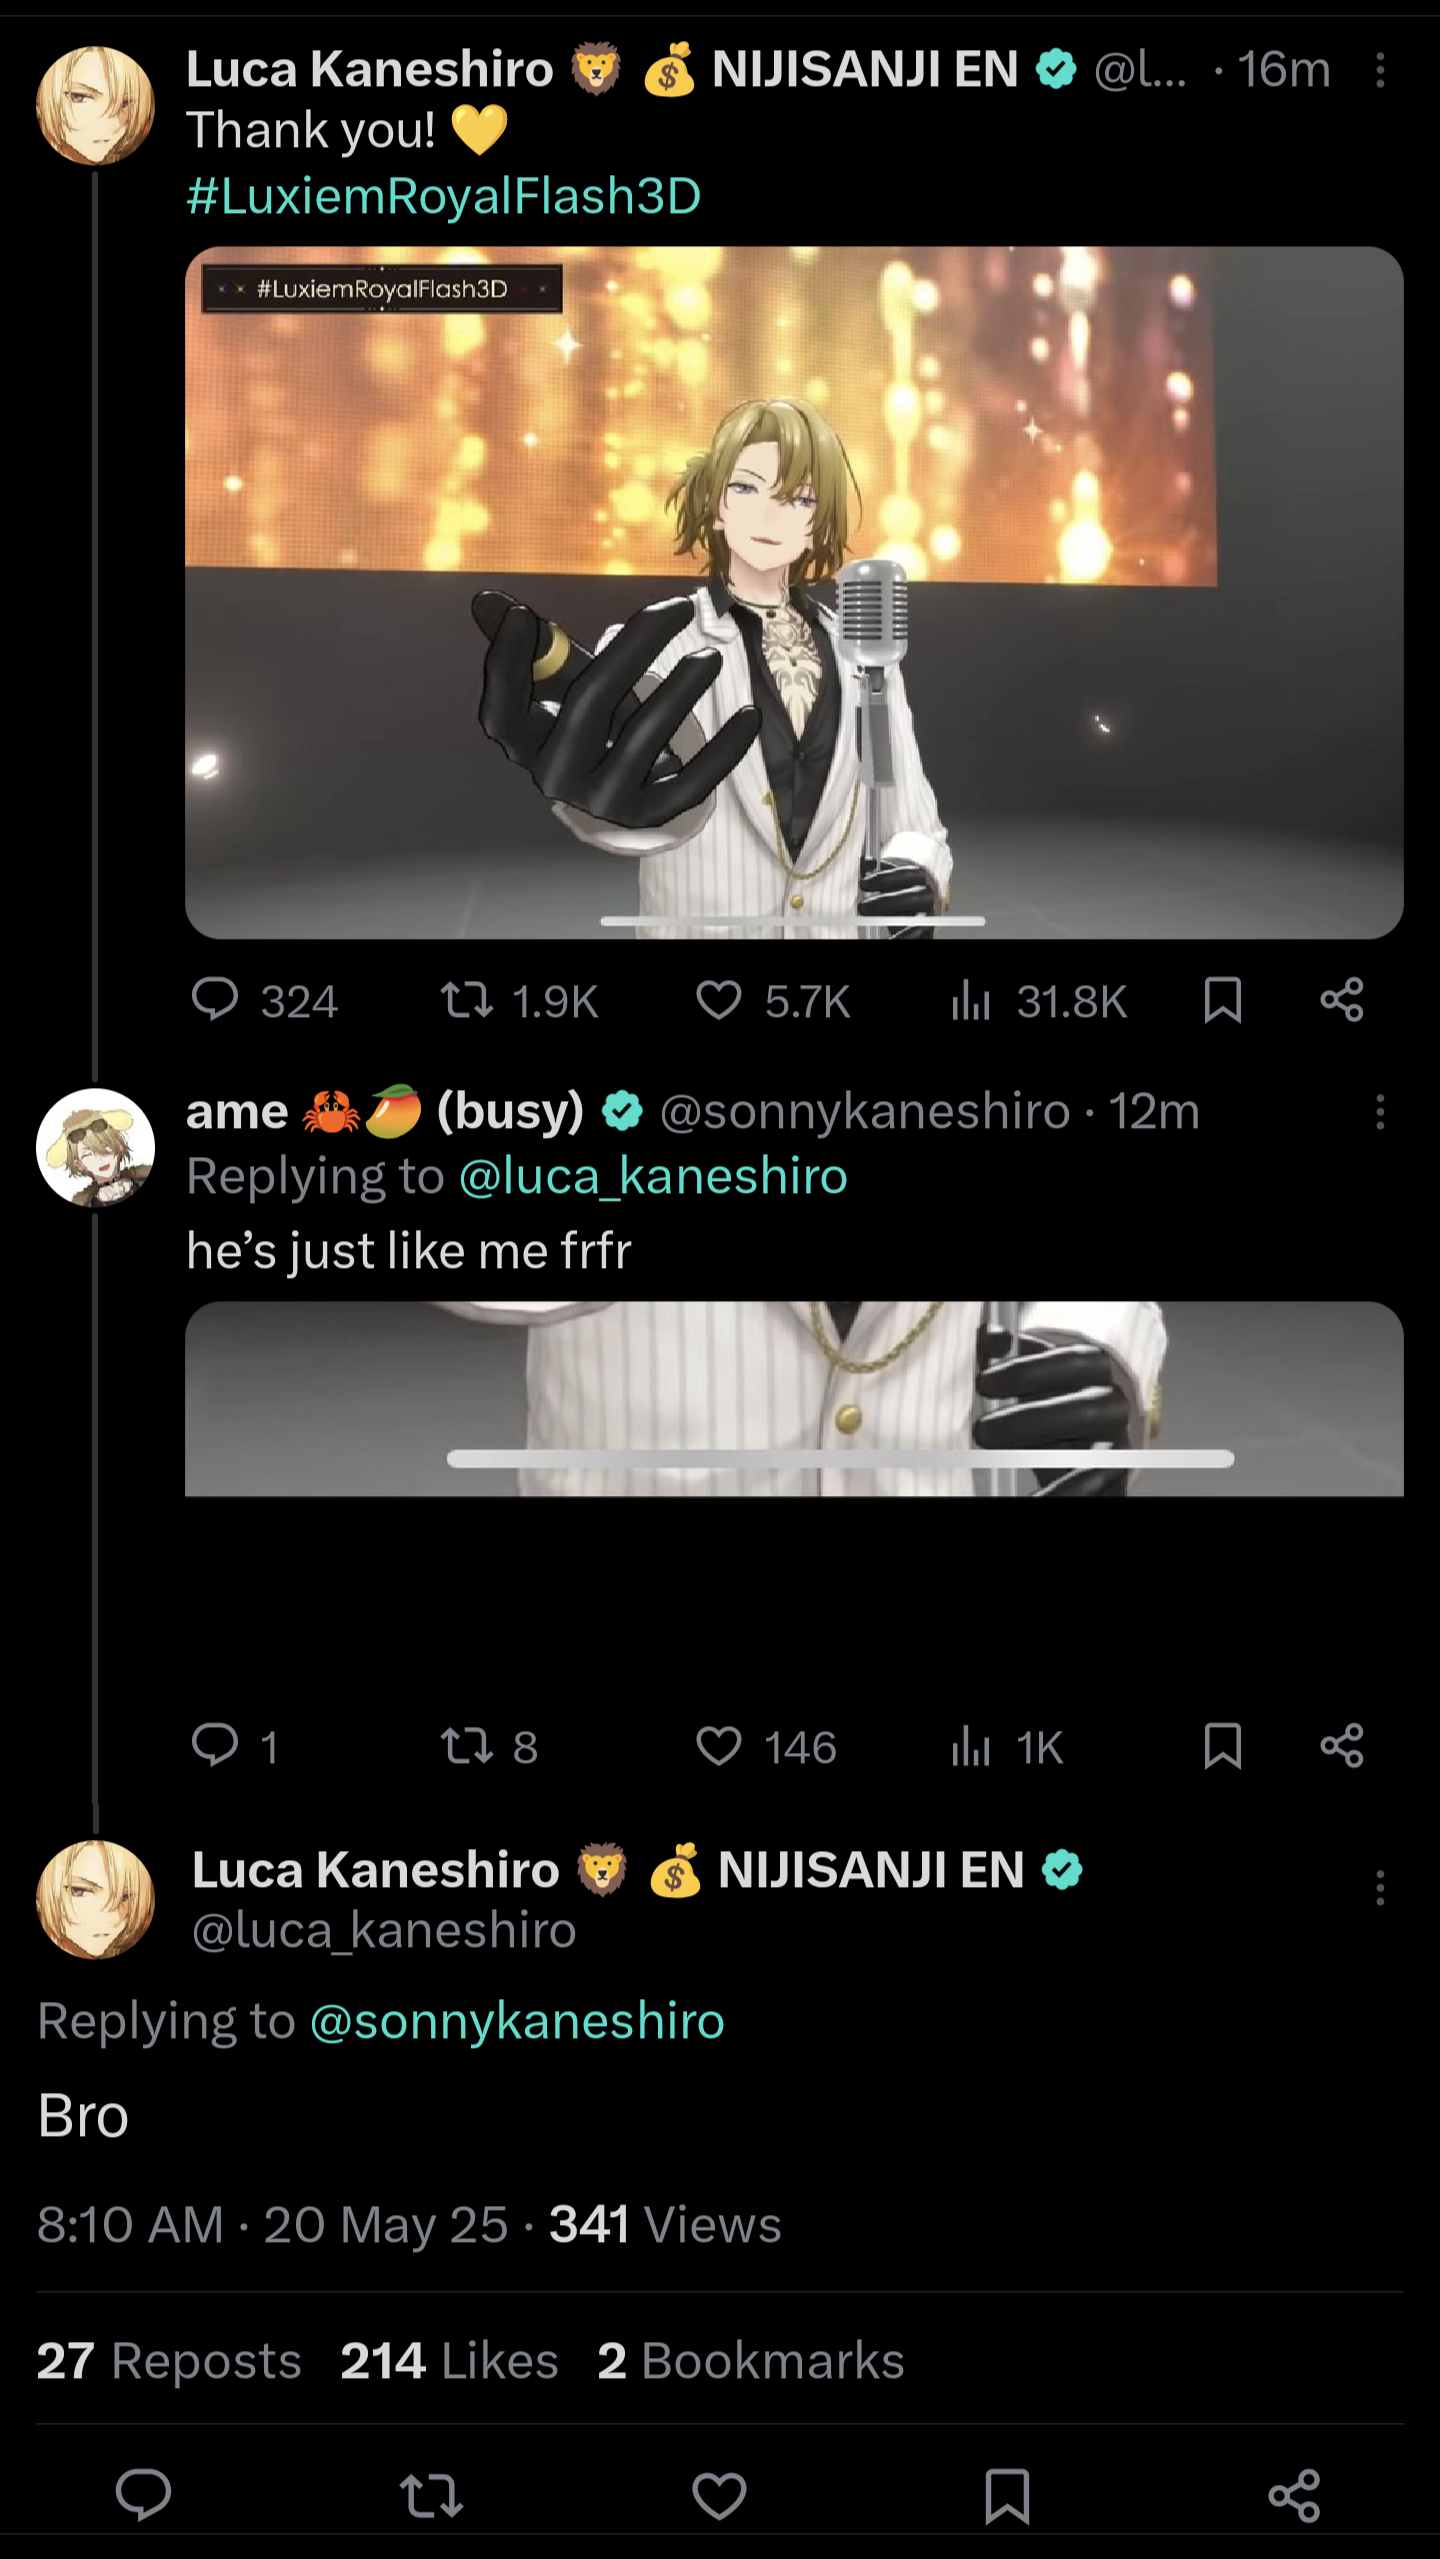Open the @sonnykaneshiro mention in 'Bro' reply
Image resolution: width=1440 pixels, height=2559 pixels.
point(516,2021)
